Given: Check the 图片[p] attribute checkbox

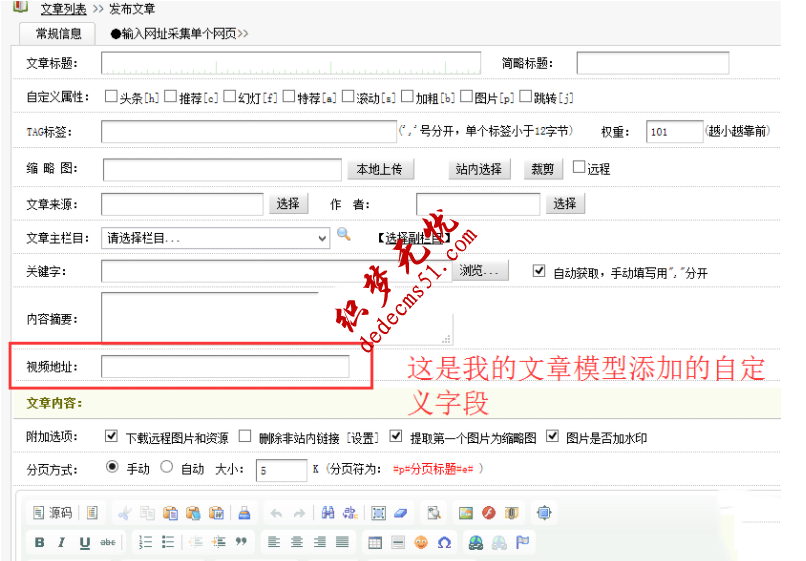Looking at the screenshot, I should pyautogui.click(x=466, y=96).
